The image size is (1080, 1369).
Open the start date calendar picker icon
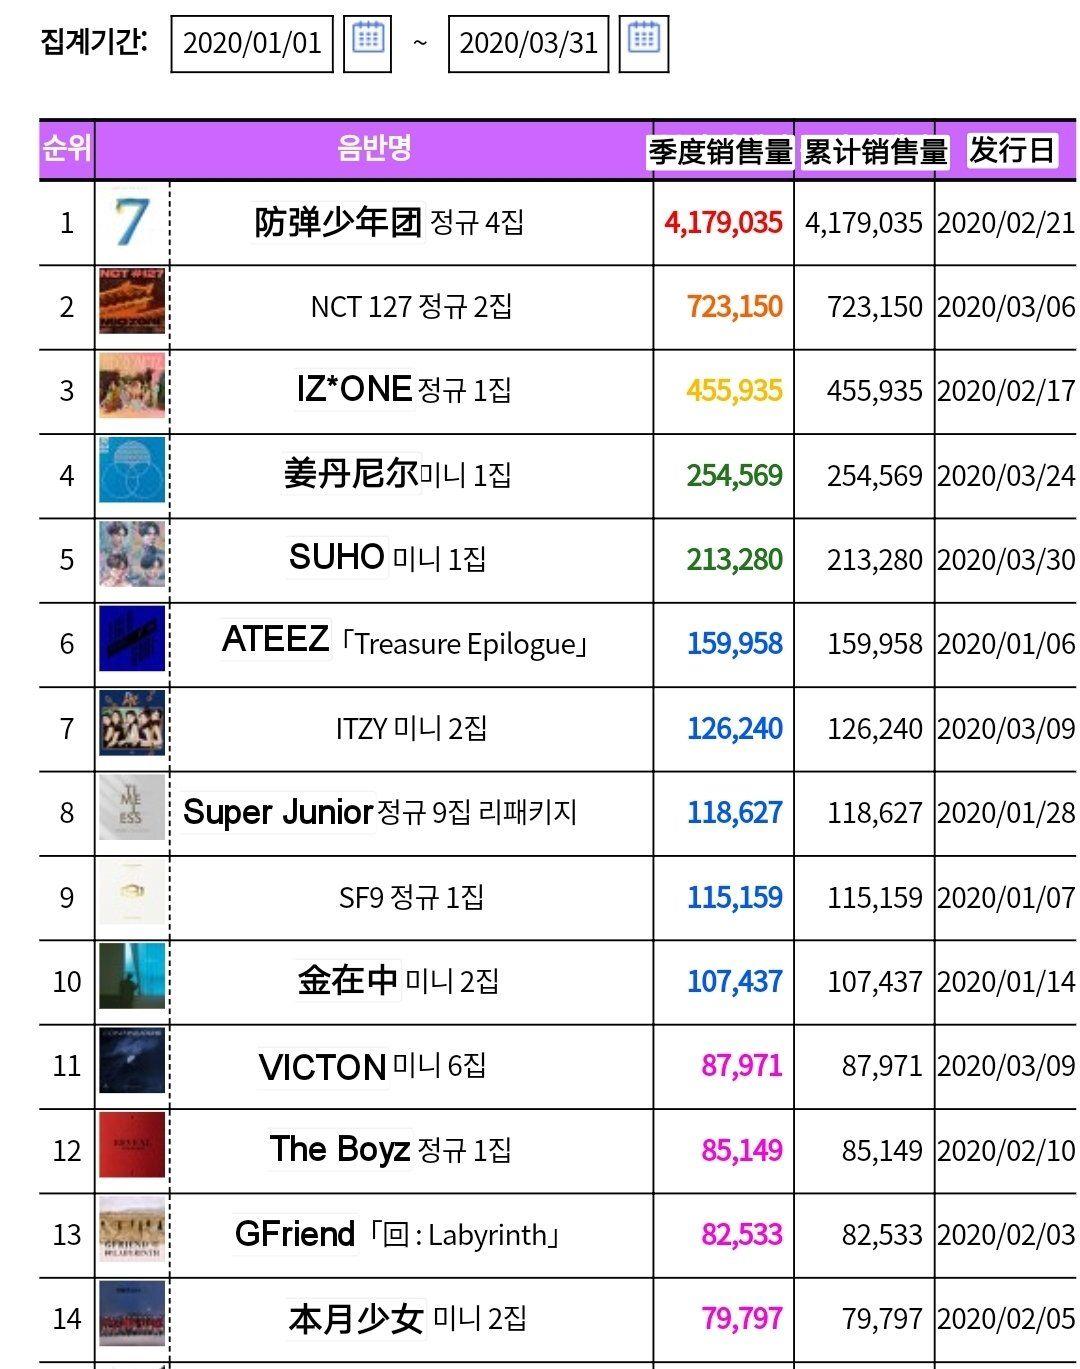367,43
